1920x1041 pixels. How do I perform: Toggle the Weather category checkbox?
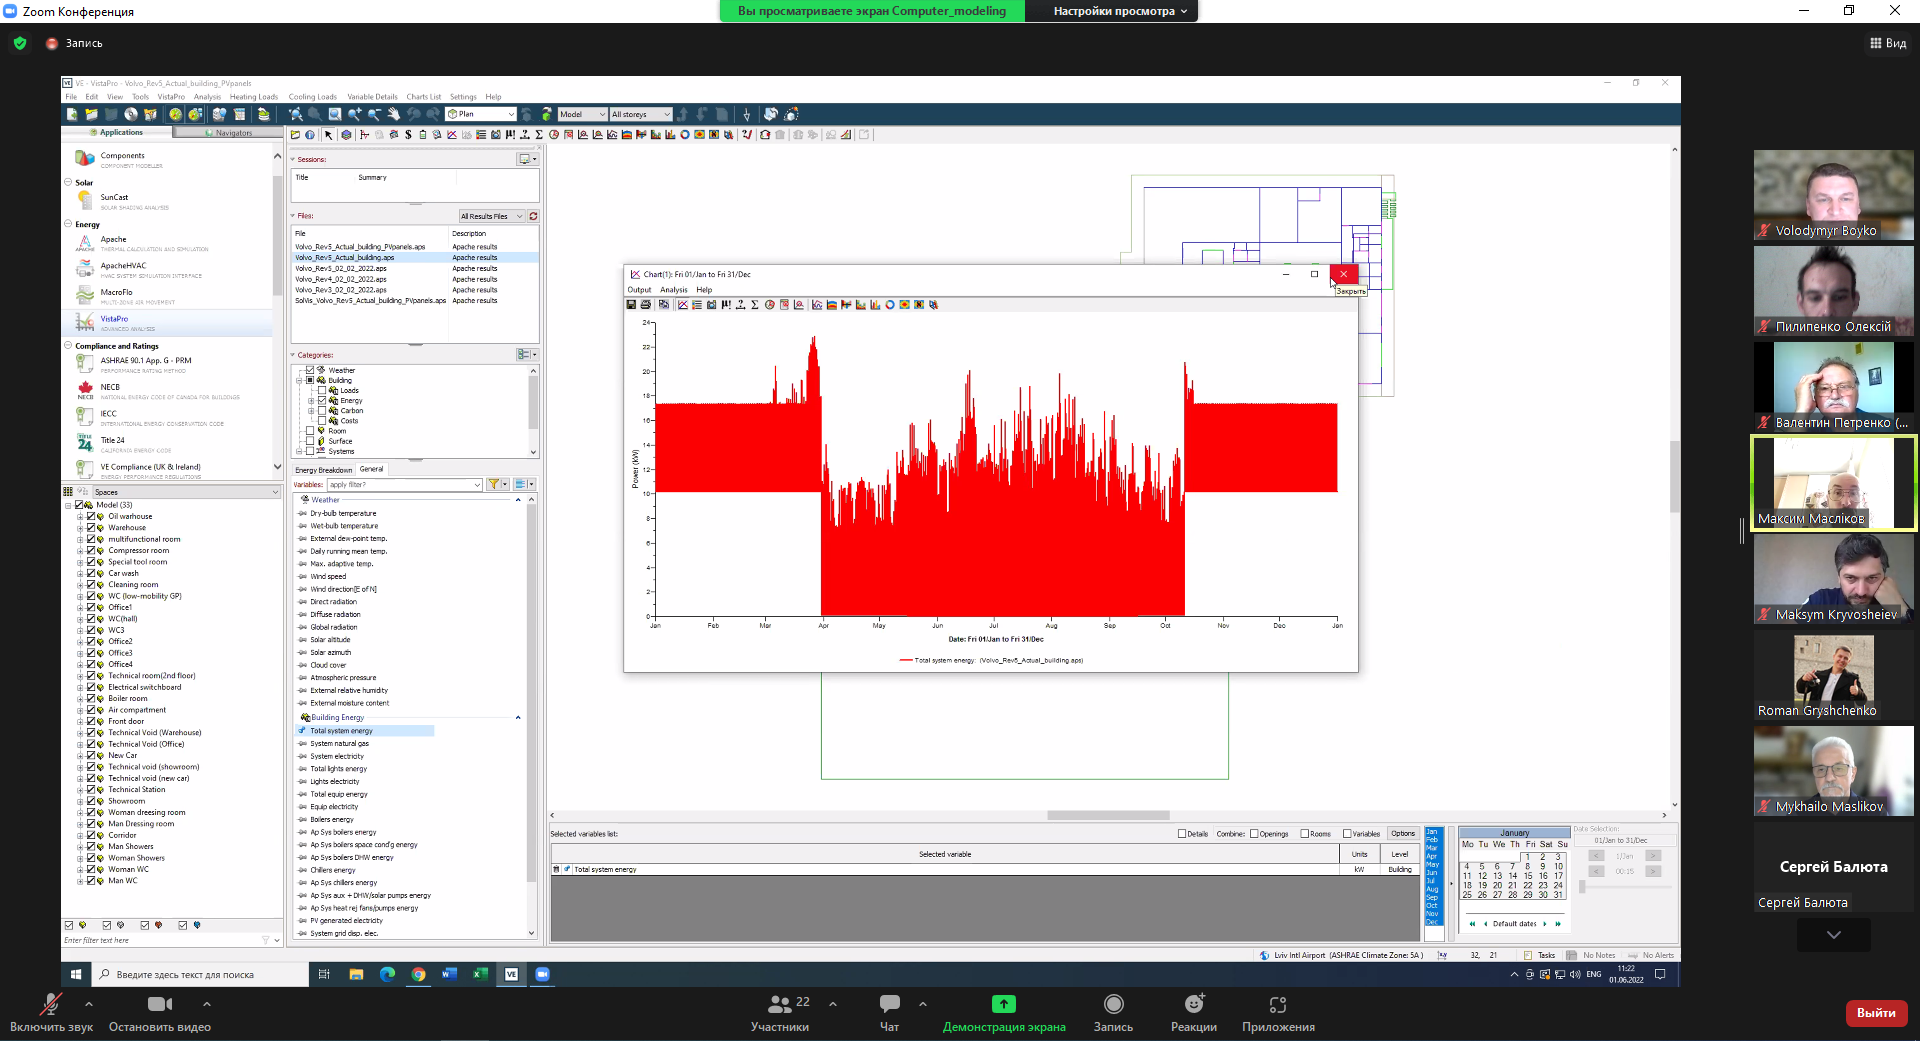[x=310, y=370]
